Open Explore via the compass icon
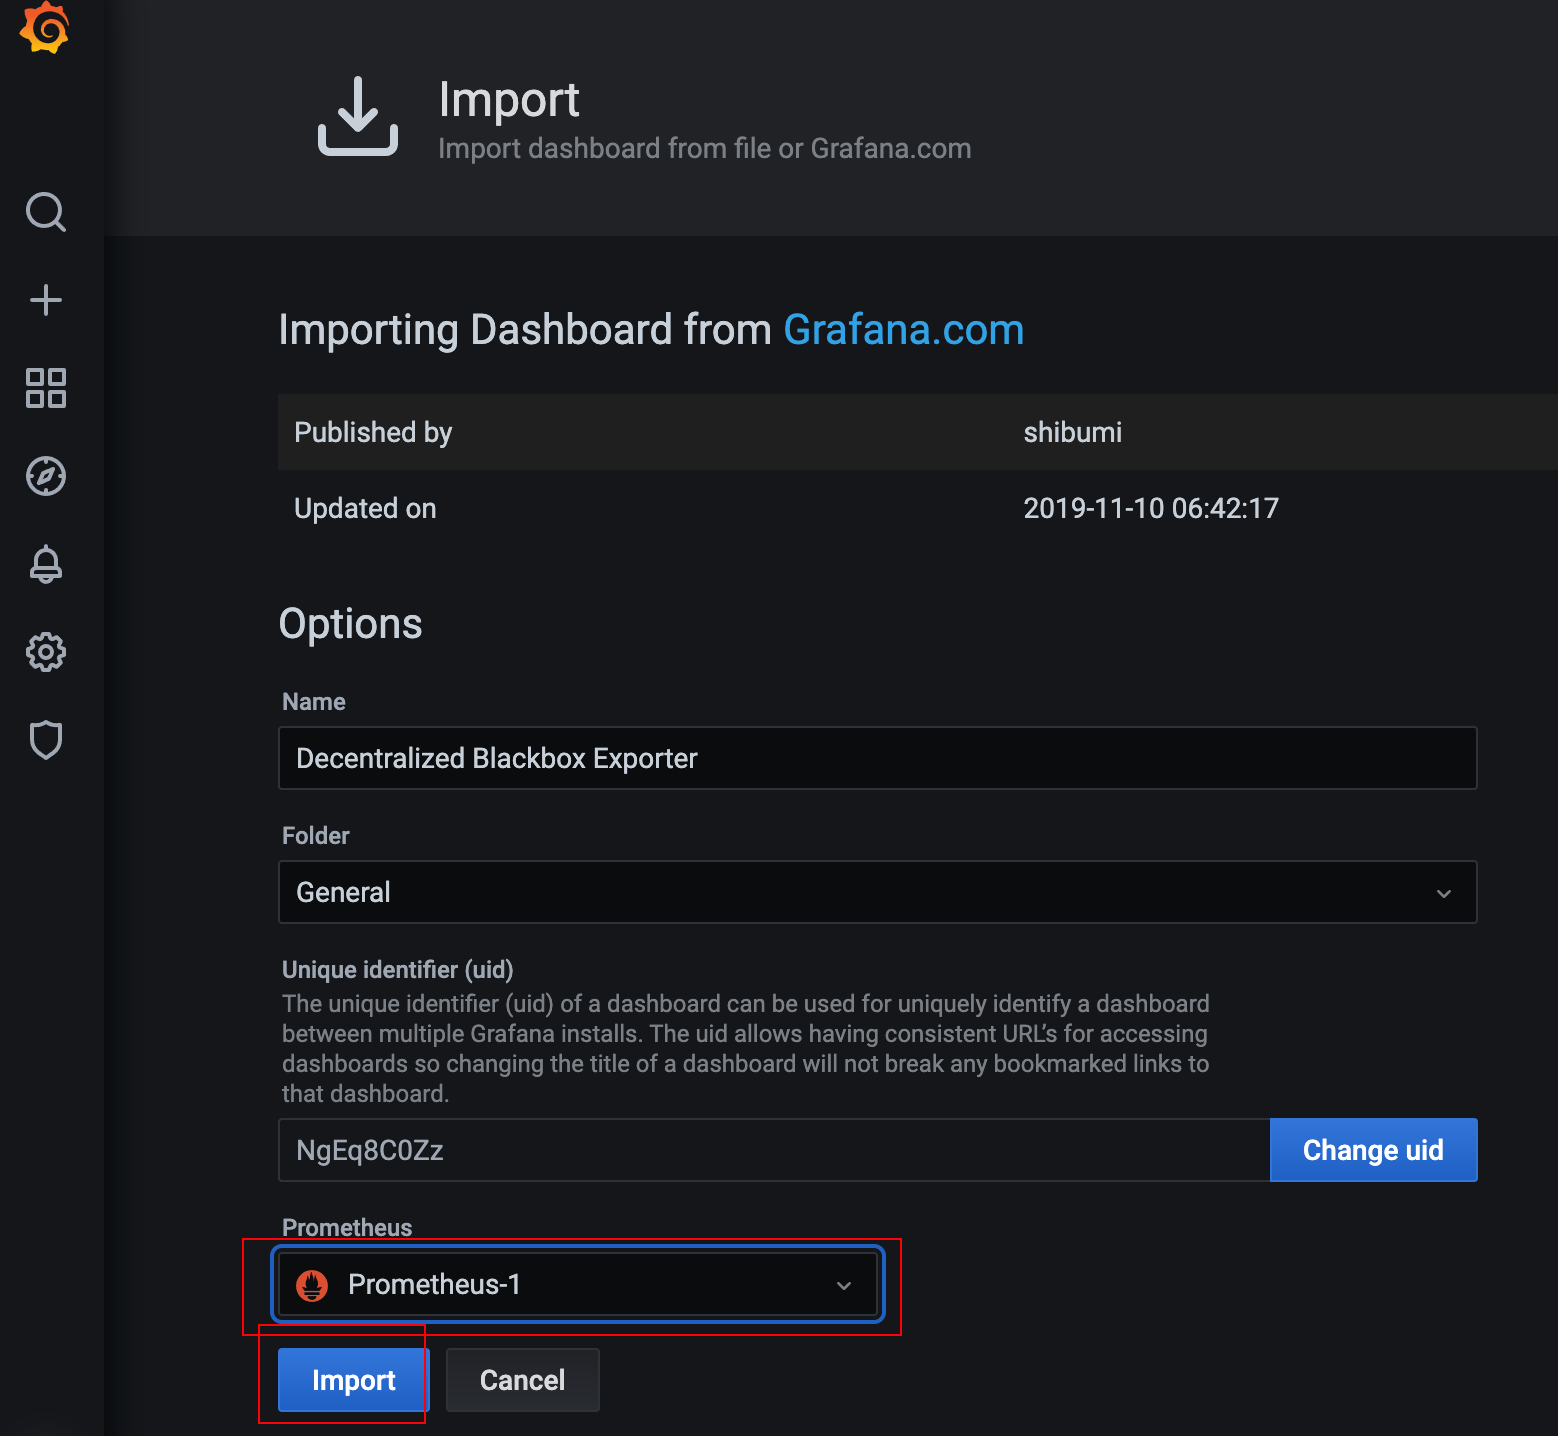 [x=46, y=476]
